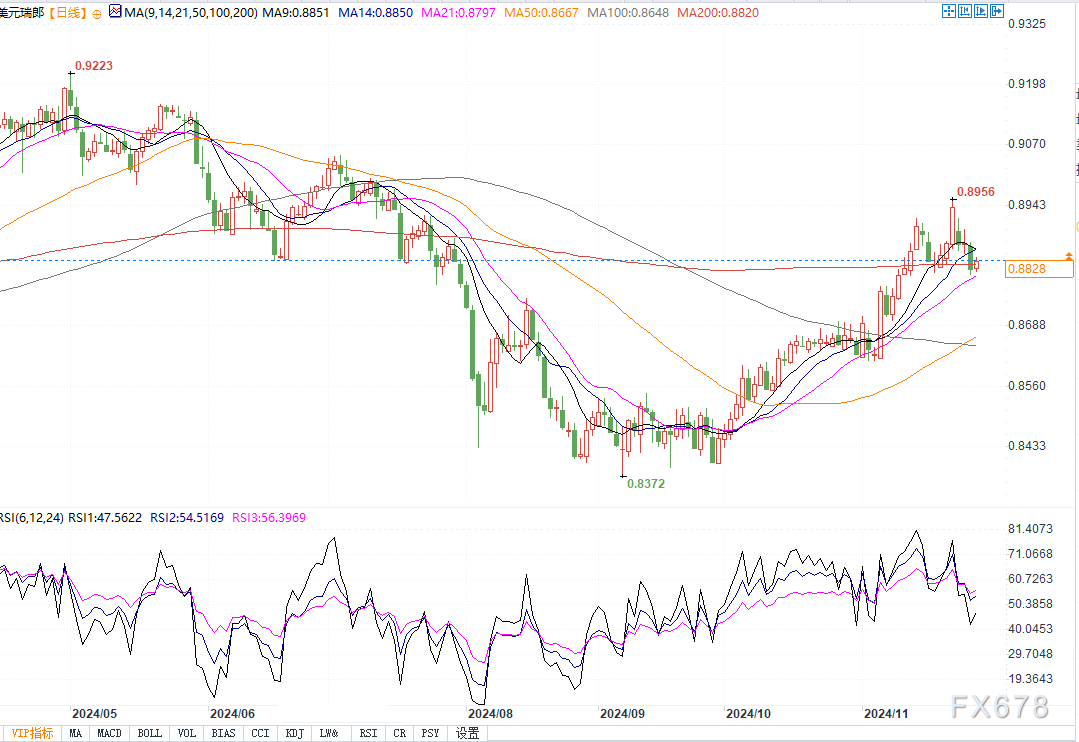Show the VOL indicator
Screen dimensions: 1079x742
tap(187, 733)
